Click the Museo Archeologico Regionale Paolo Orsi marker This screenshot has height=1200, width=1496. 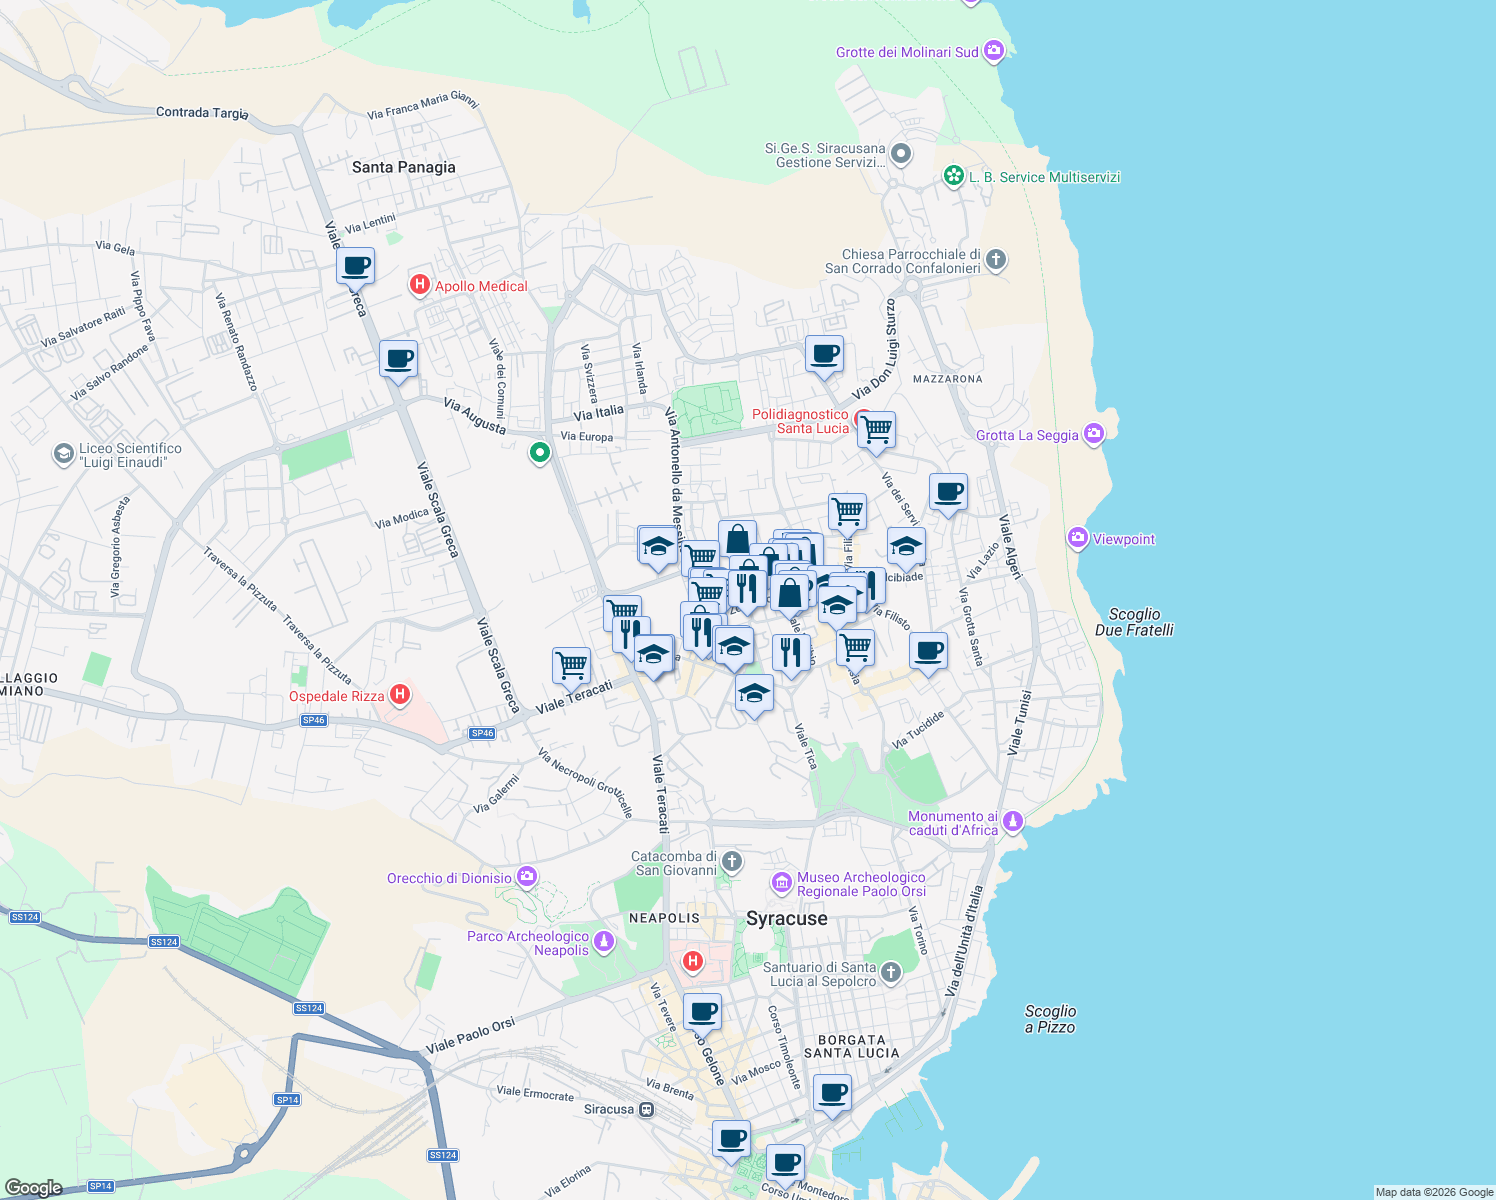coord(783,883)
